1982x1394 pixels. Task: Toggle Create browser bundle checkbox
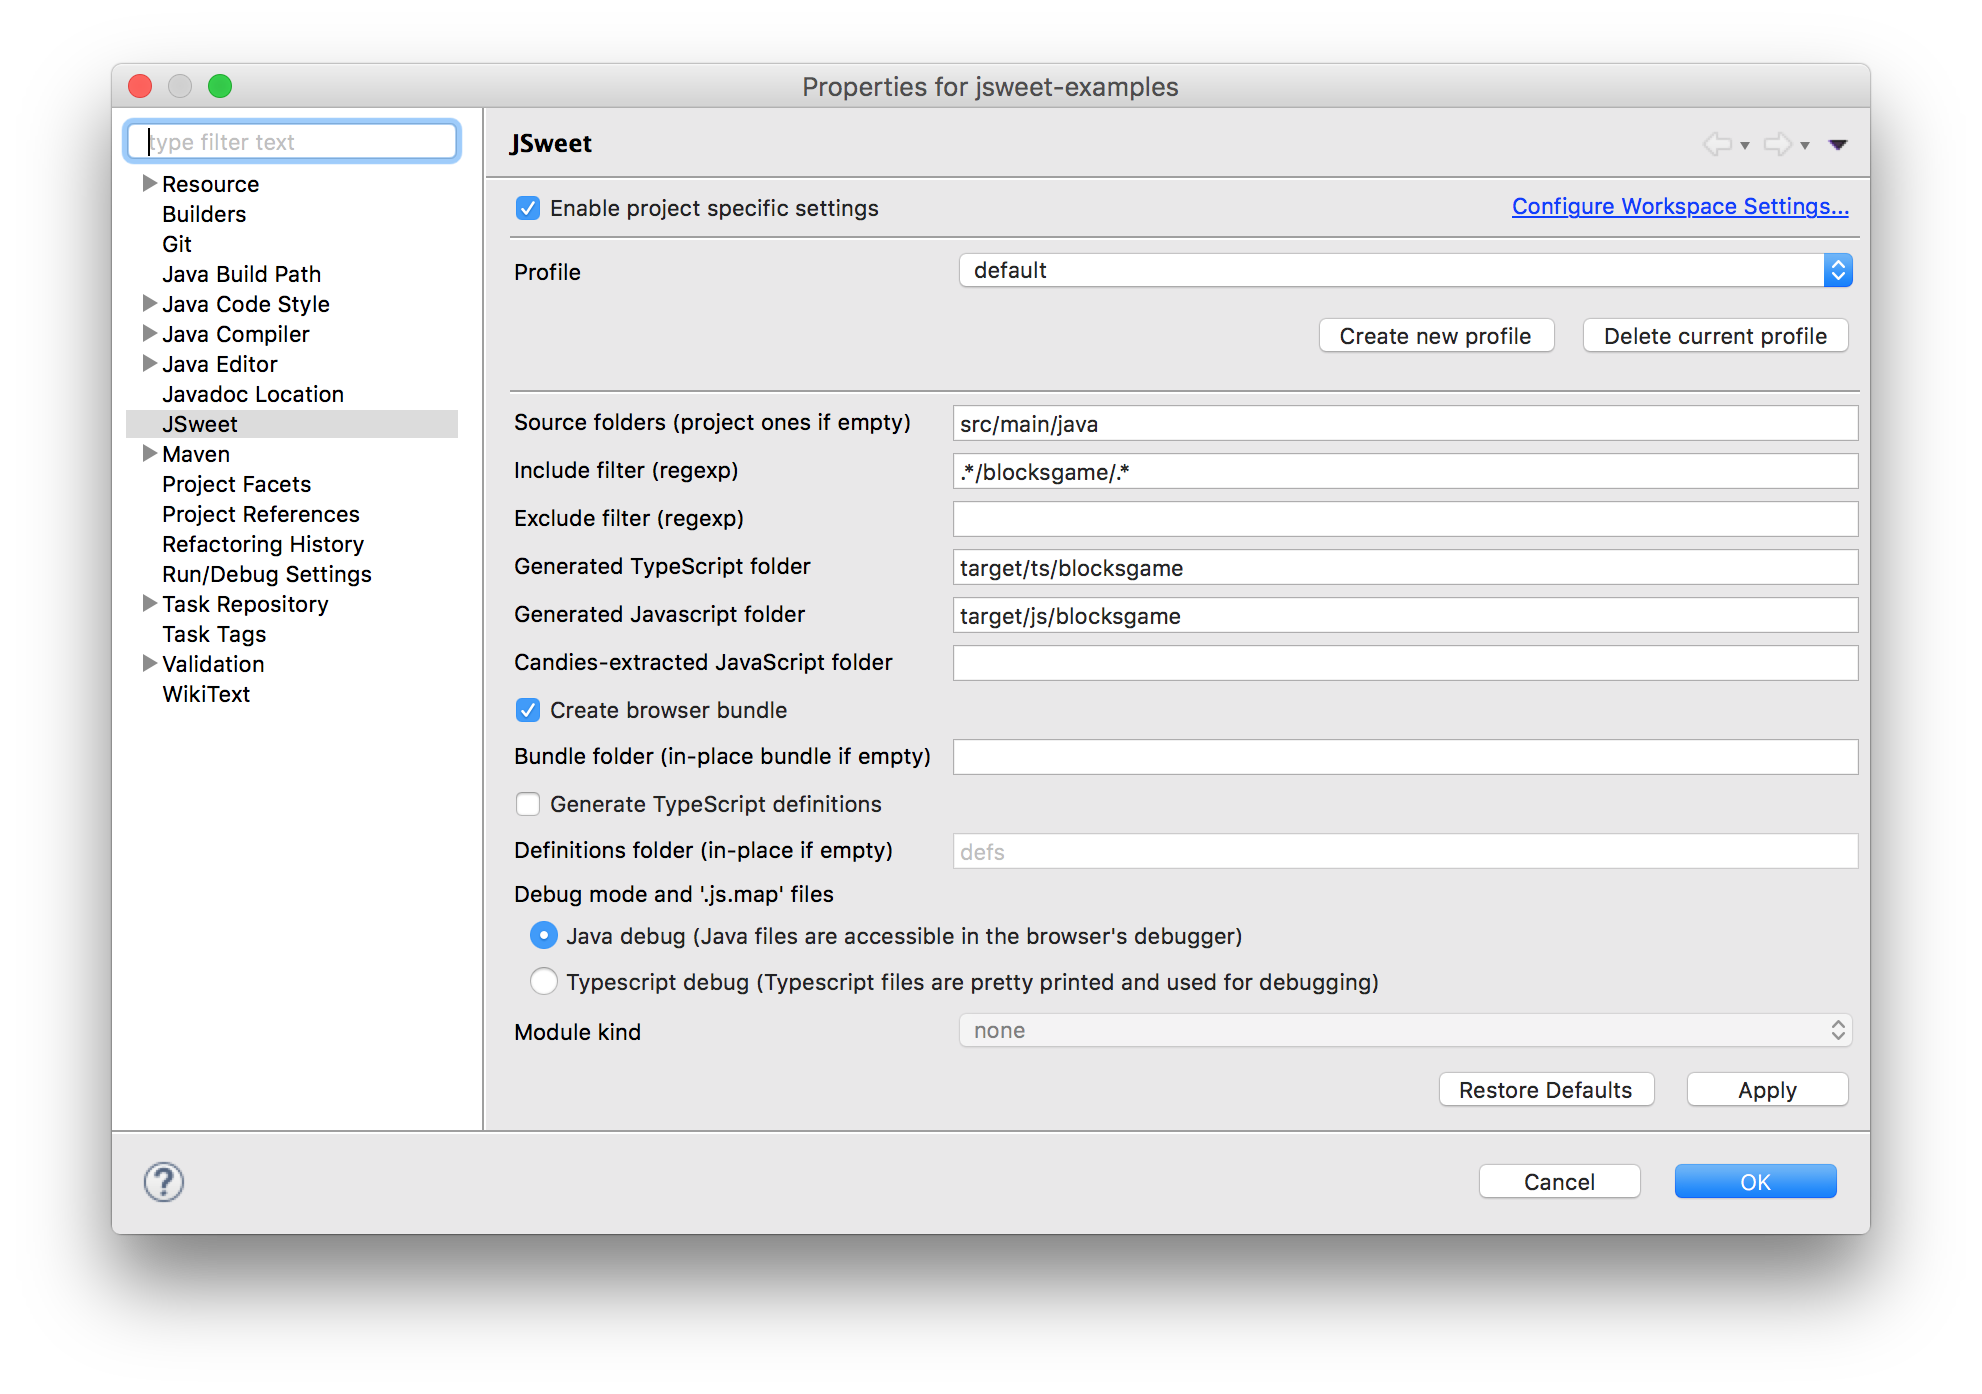(528, 710)
